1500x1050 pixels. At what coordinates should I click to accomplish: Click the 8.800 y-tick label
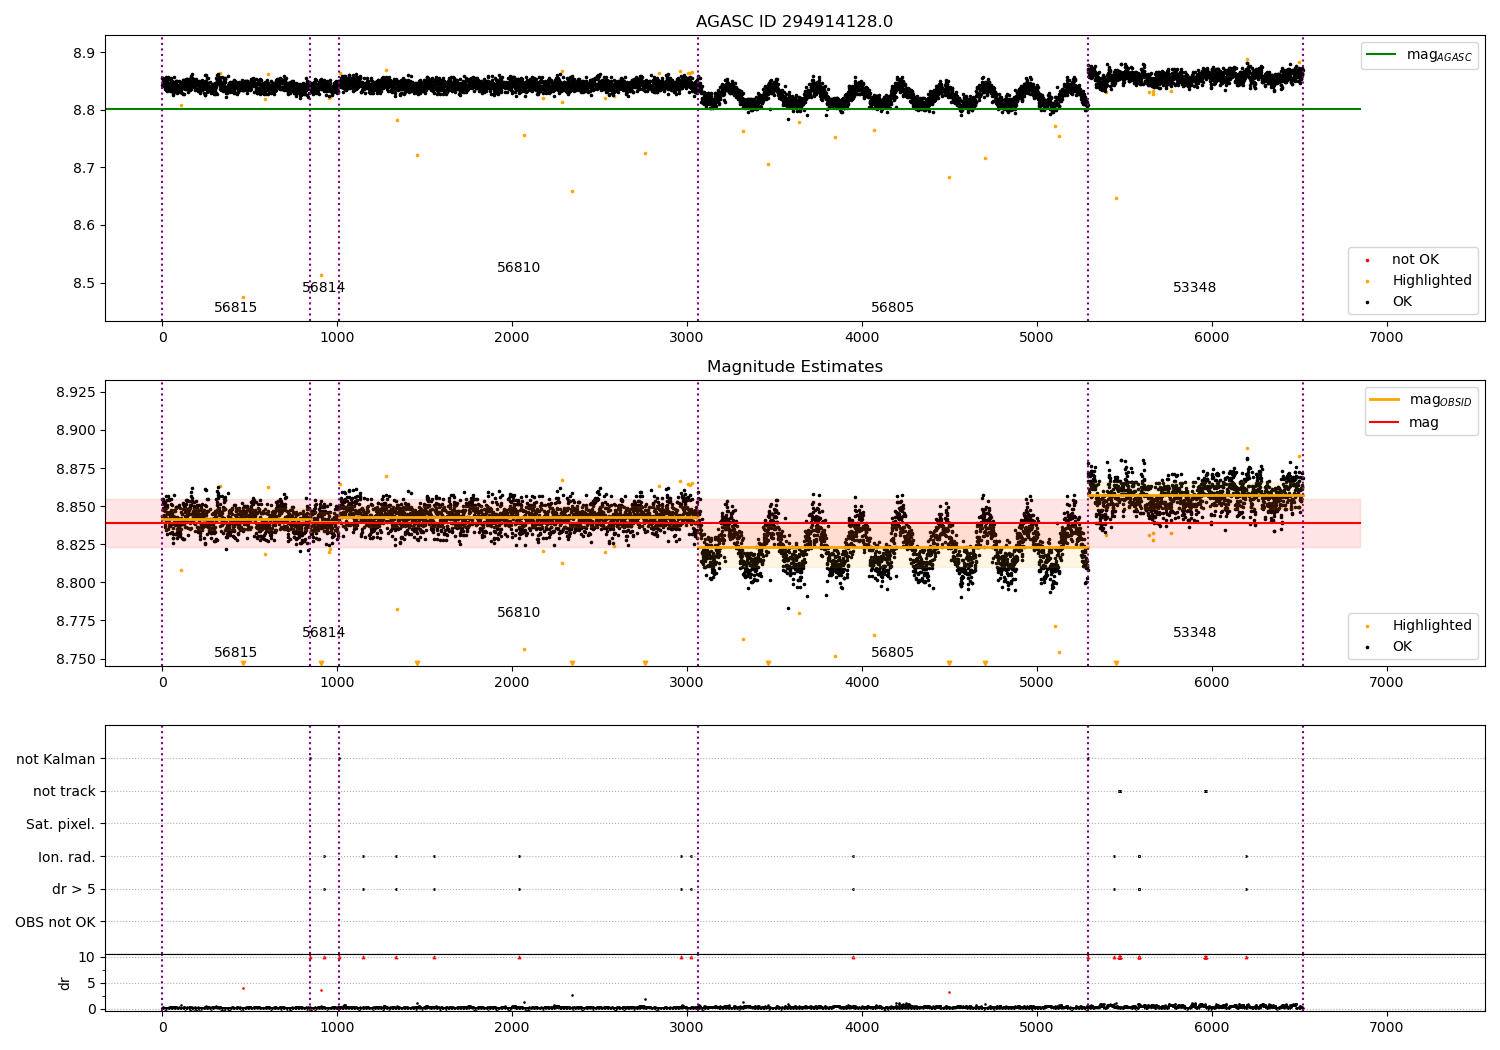(x=76, y=583)
